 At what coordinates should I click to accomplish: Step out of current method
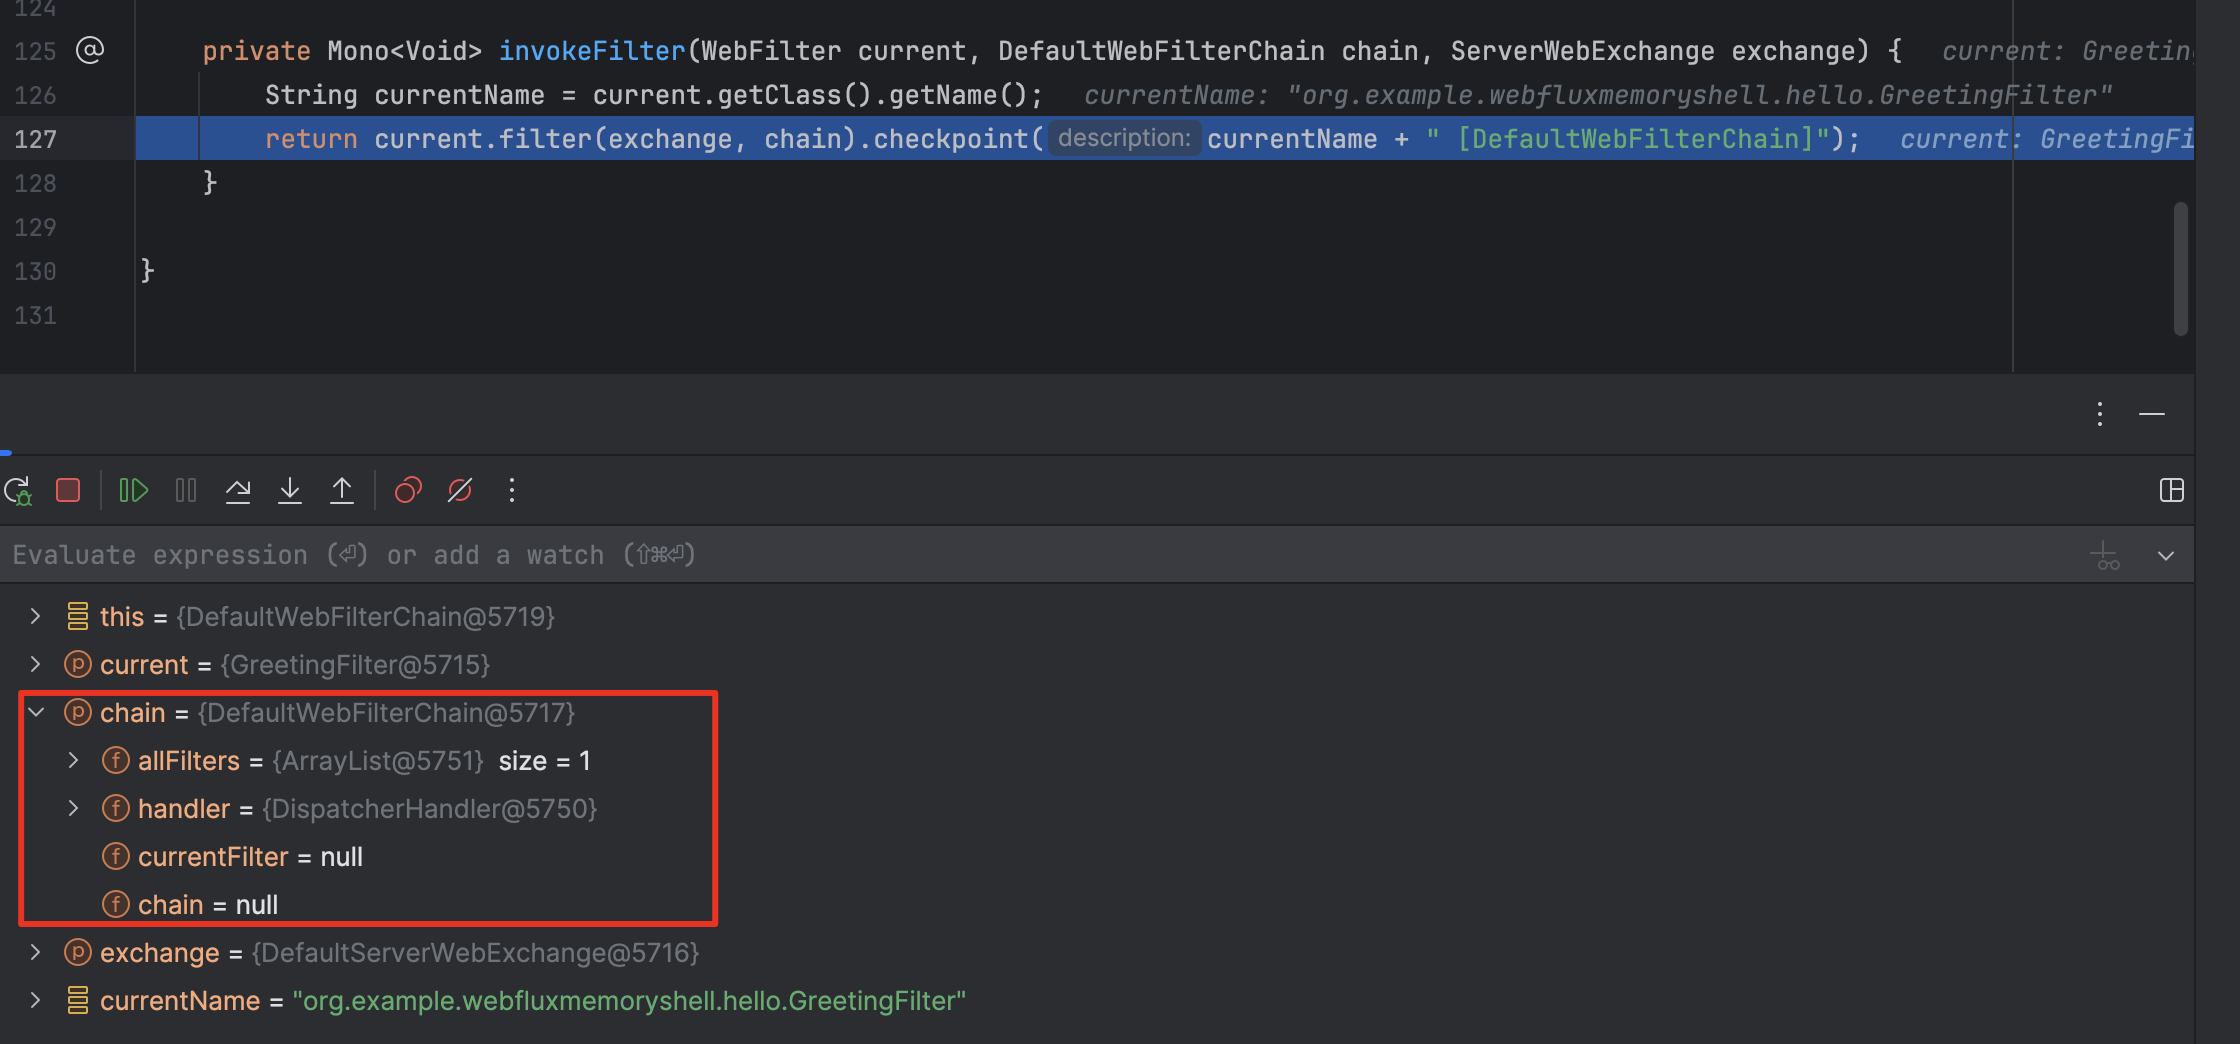click(342, 490)
